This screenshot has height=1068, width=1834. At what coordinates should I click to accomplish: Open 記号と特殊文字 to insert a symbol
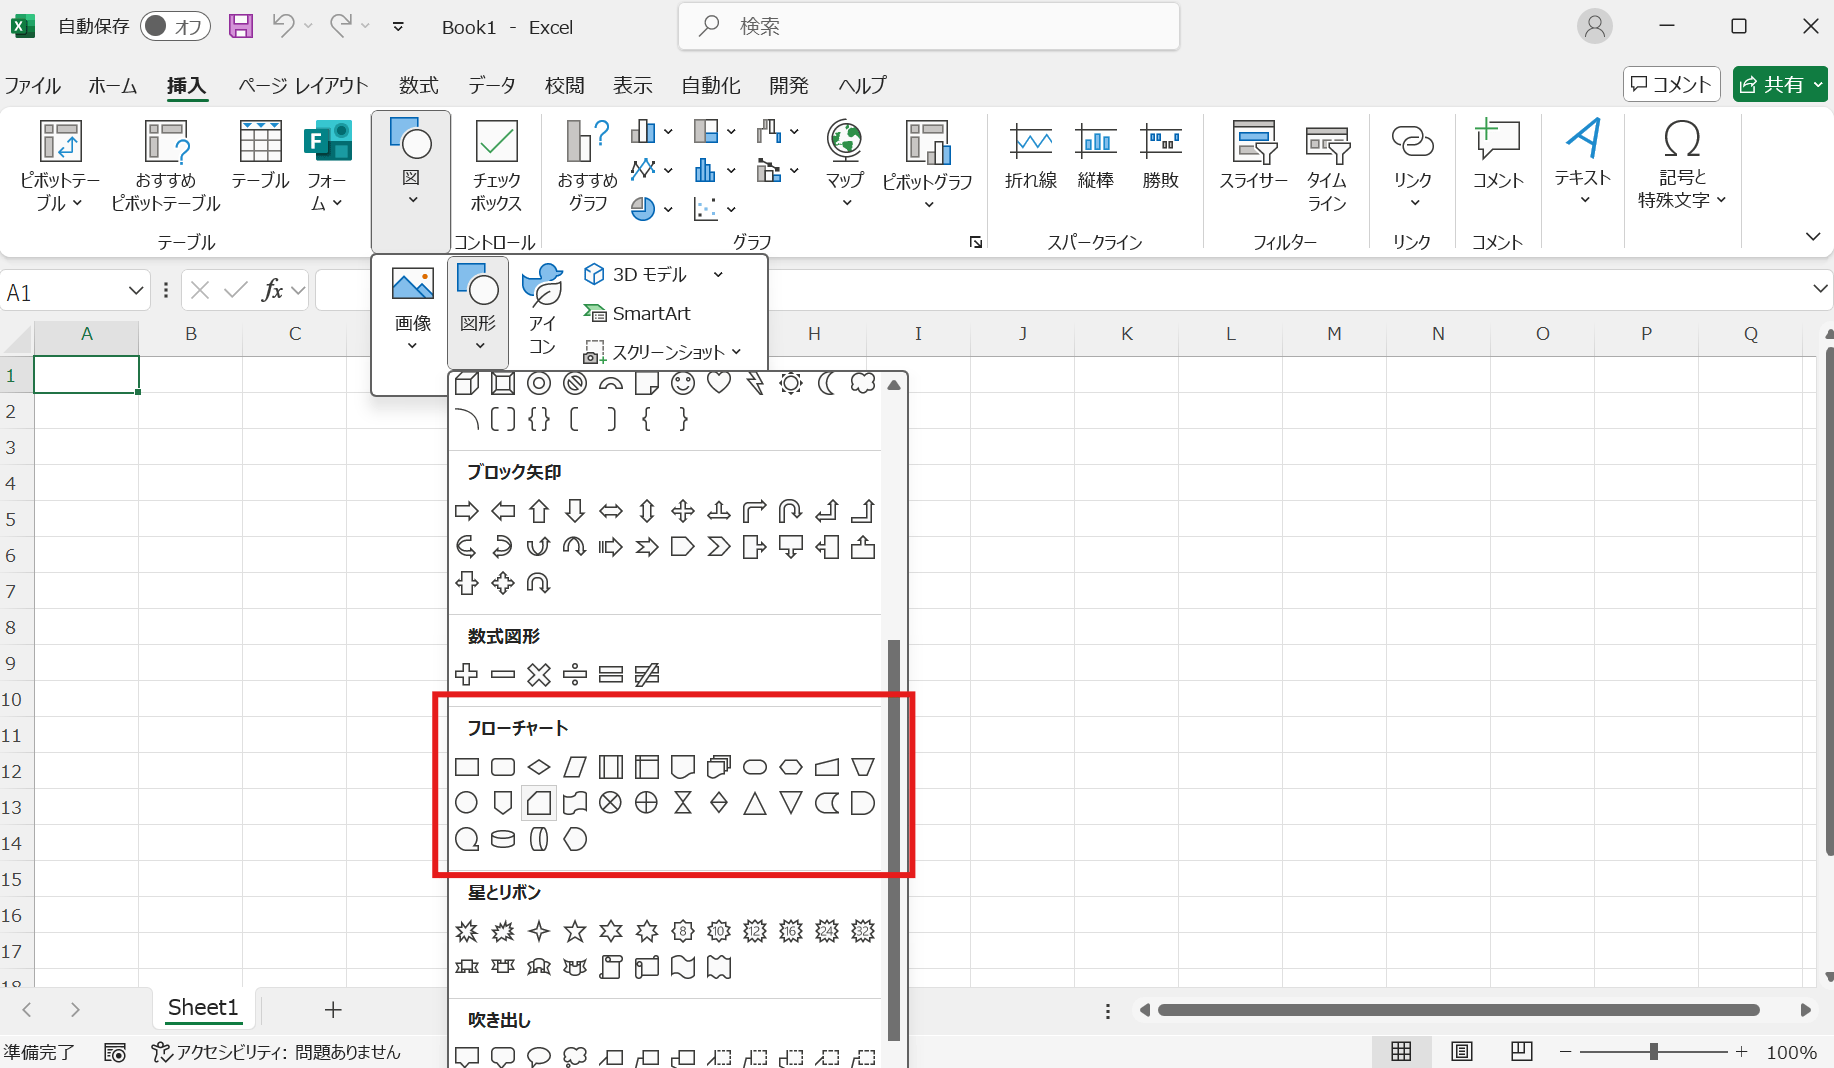click(x=1681, y=165)
